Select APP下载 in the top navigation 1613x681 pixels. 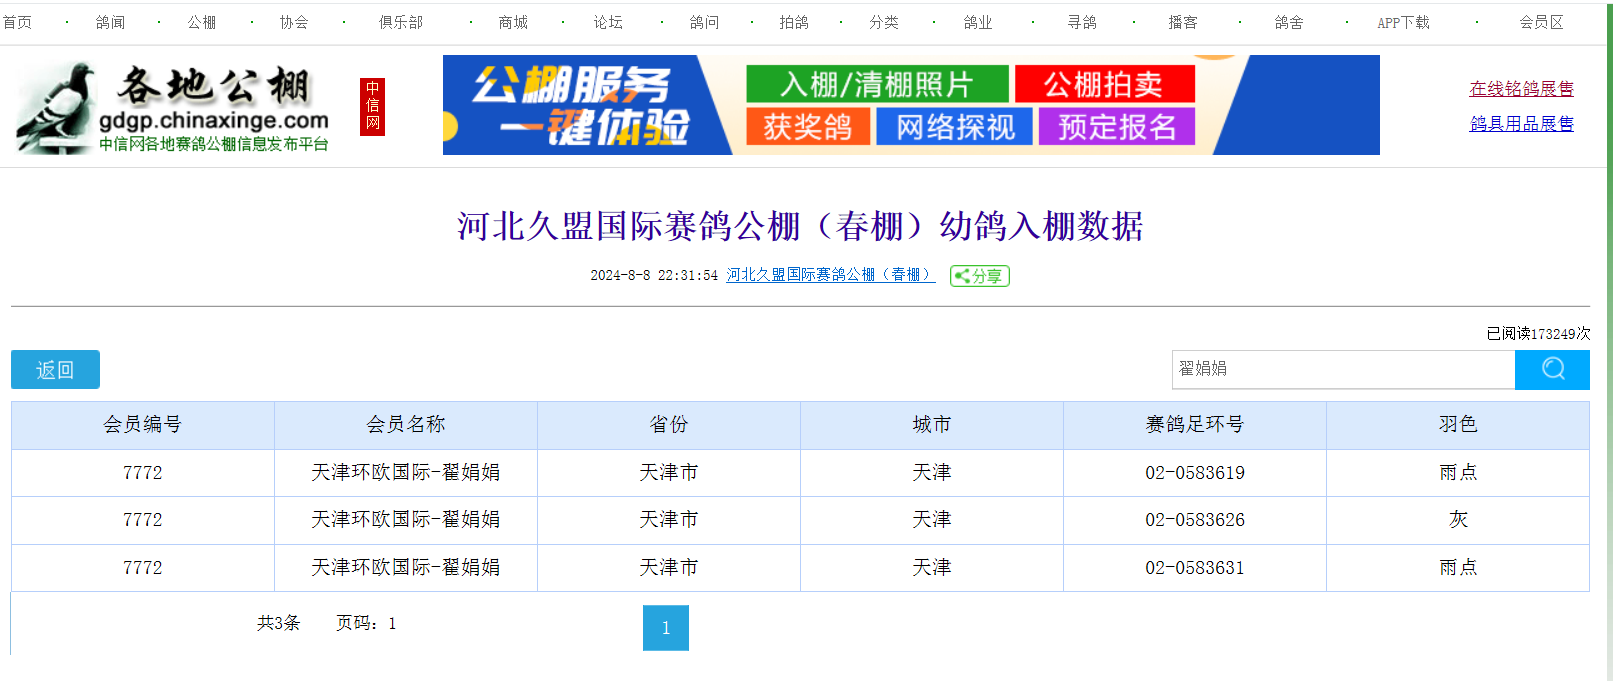[x=1403, y=22]
